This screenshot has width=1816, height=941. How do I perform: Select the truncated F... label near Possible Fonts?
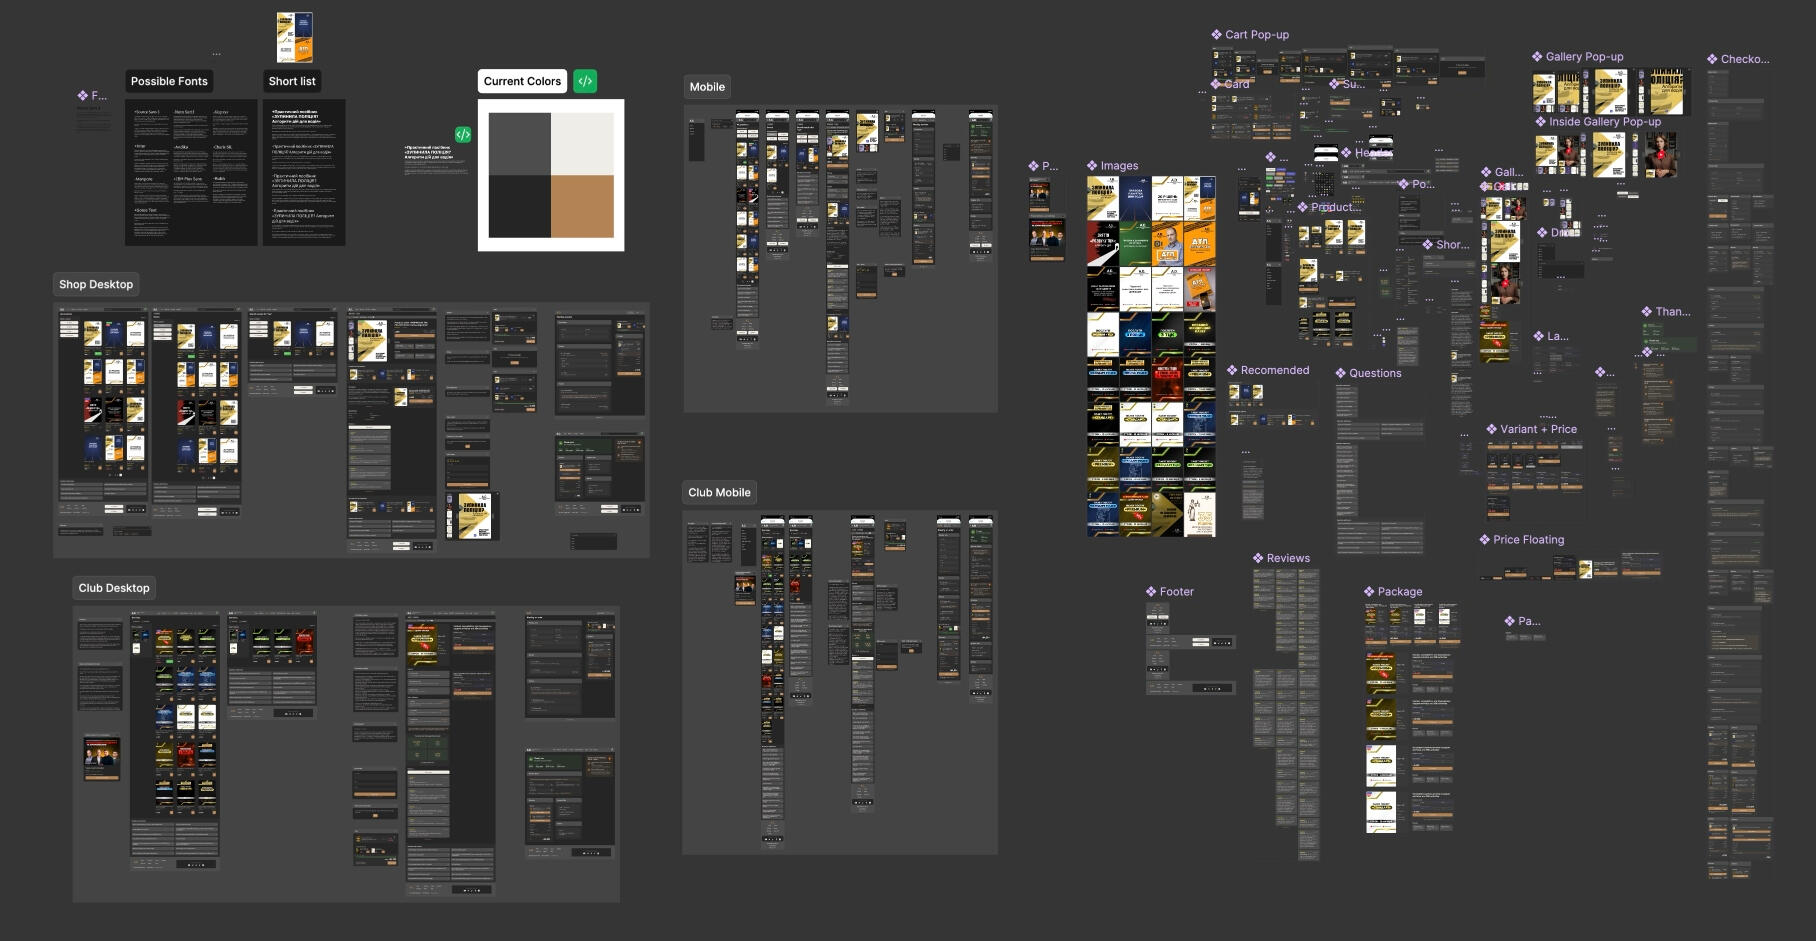pyautogui.click(x=99, y=96)
